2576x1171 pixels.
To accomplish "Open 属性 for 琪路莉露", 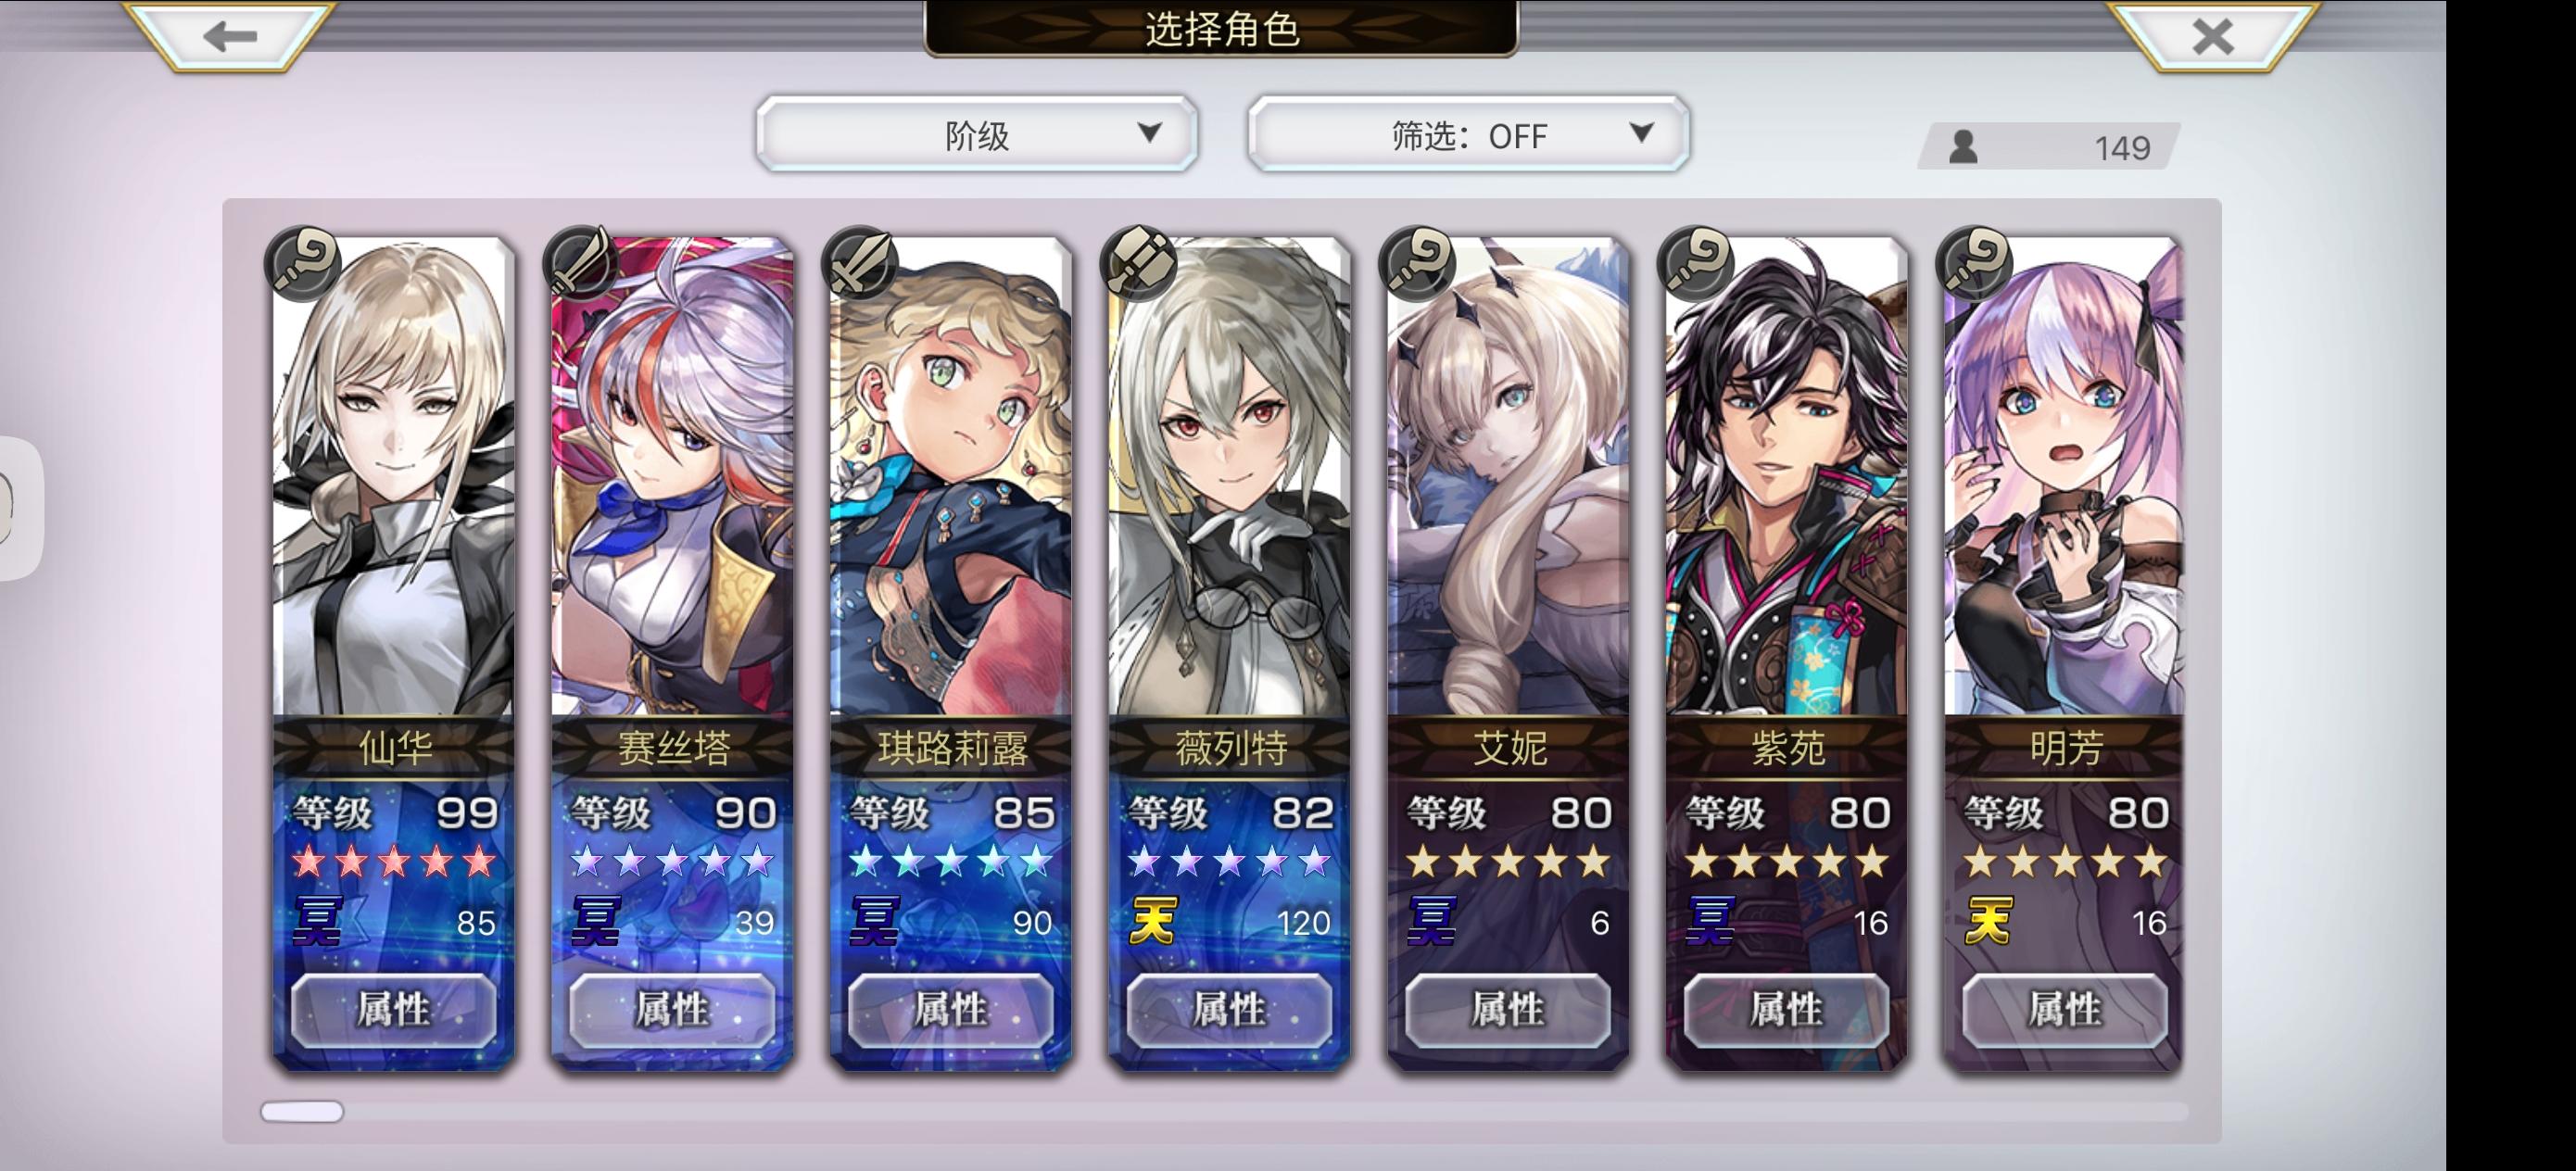I will (950, 1010).
